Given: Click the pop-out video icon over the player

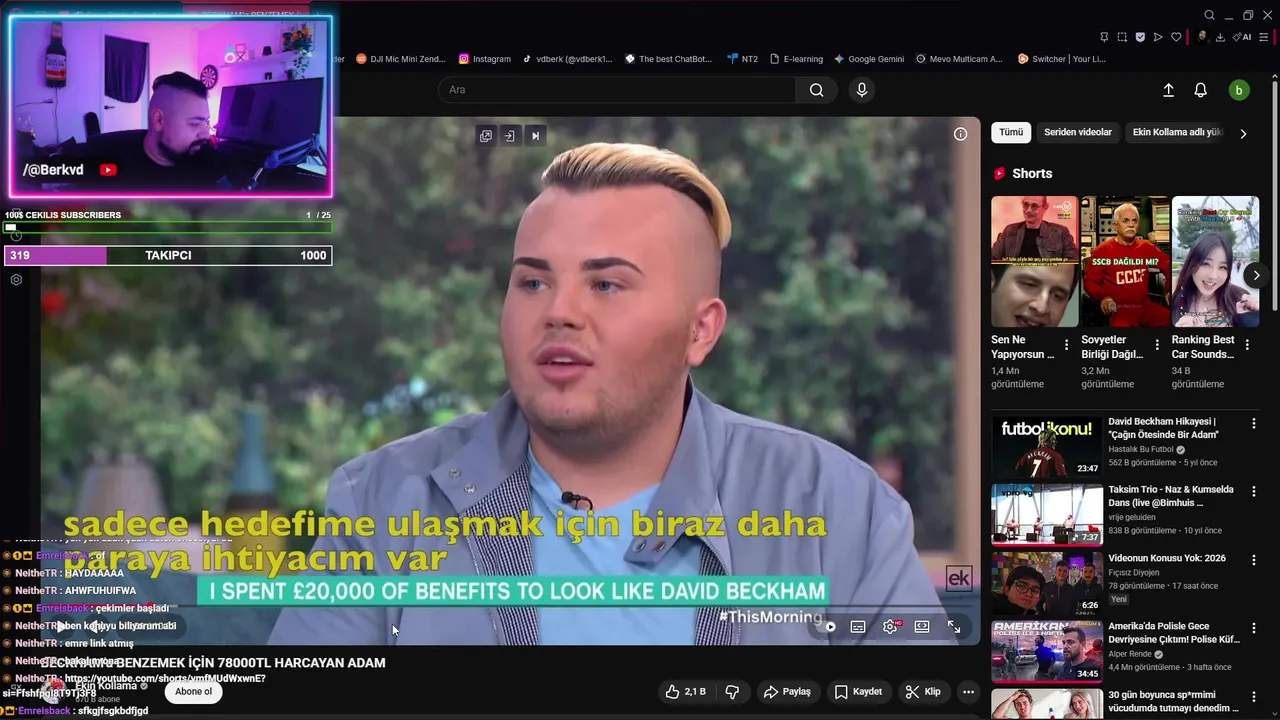Looking at the screenshot, I should [x=486, y=136].
